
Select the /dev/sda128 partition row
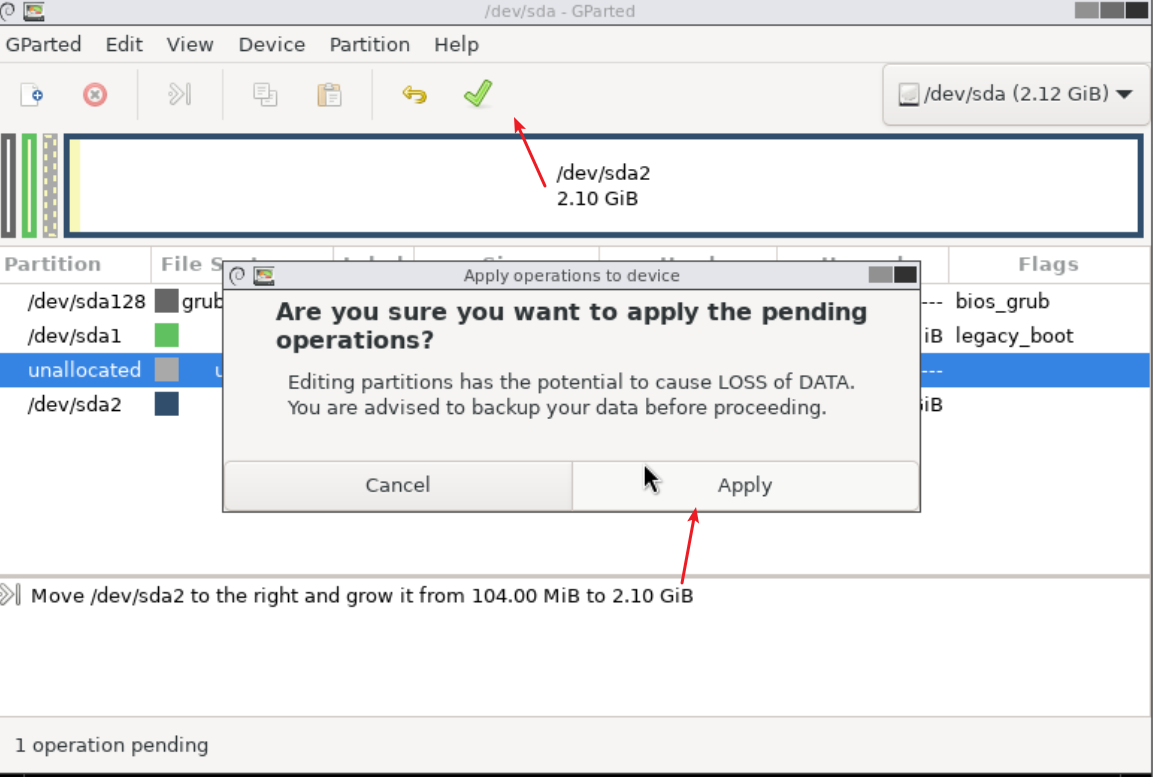coord(87,301)
